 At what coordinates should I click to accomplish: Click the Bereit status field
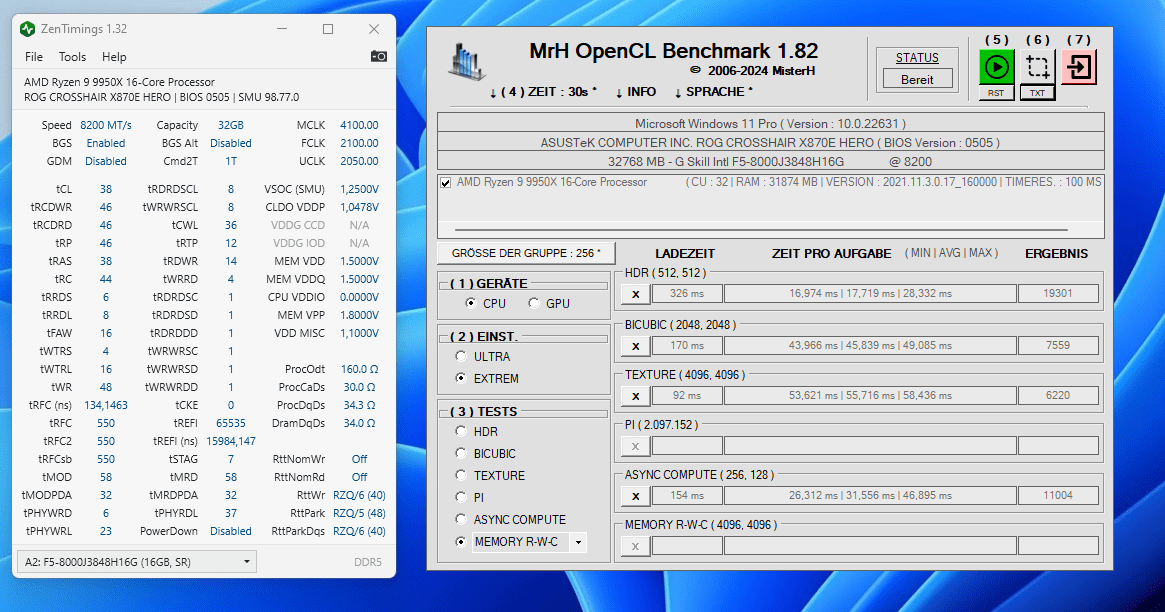coord(917,79)
